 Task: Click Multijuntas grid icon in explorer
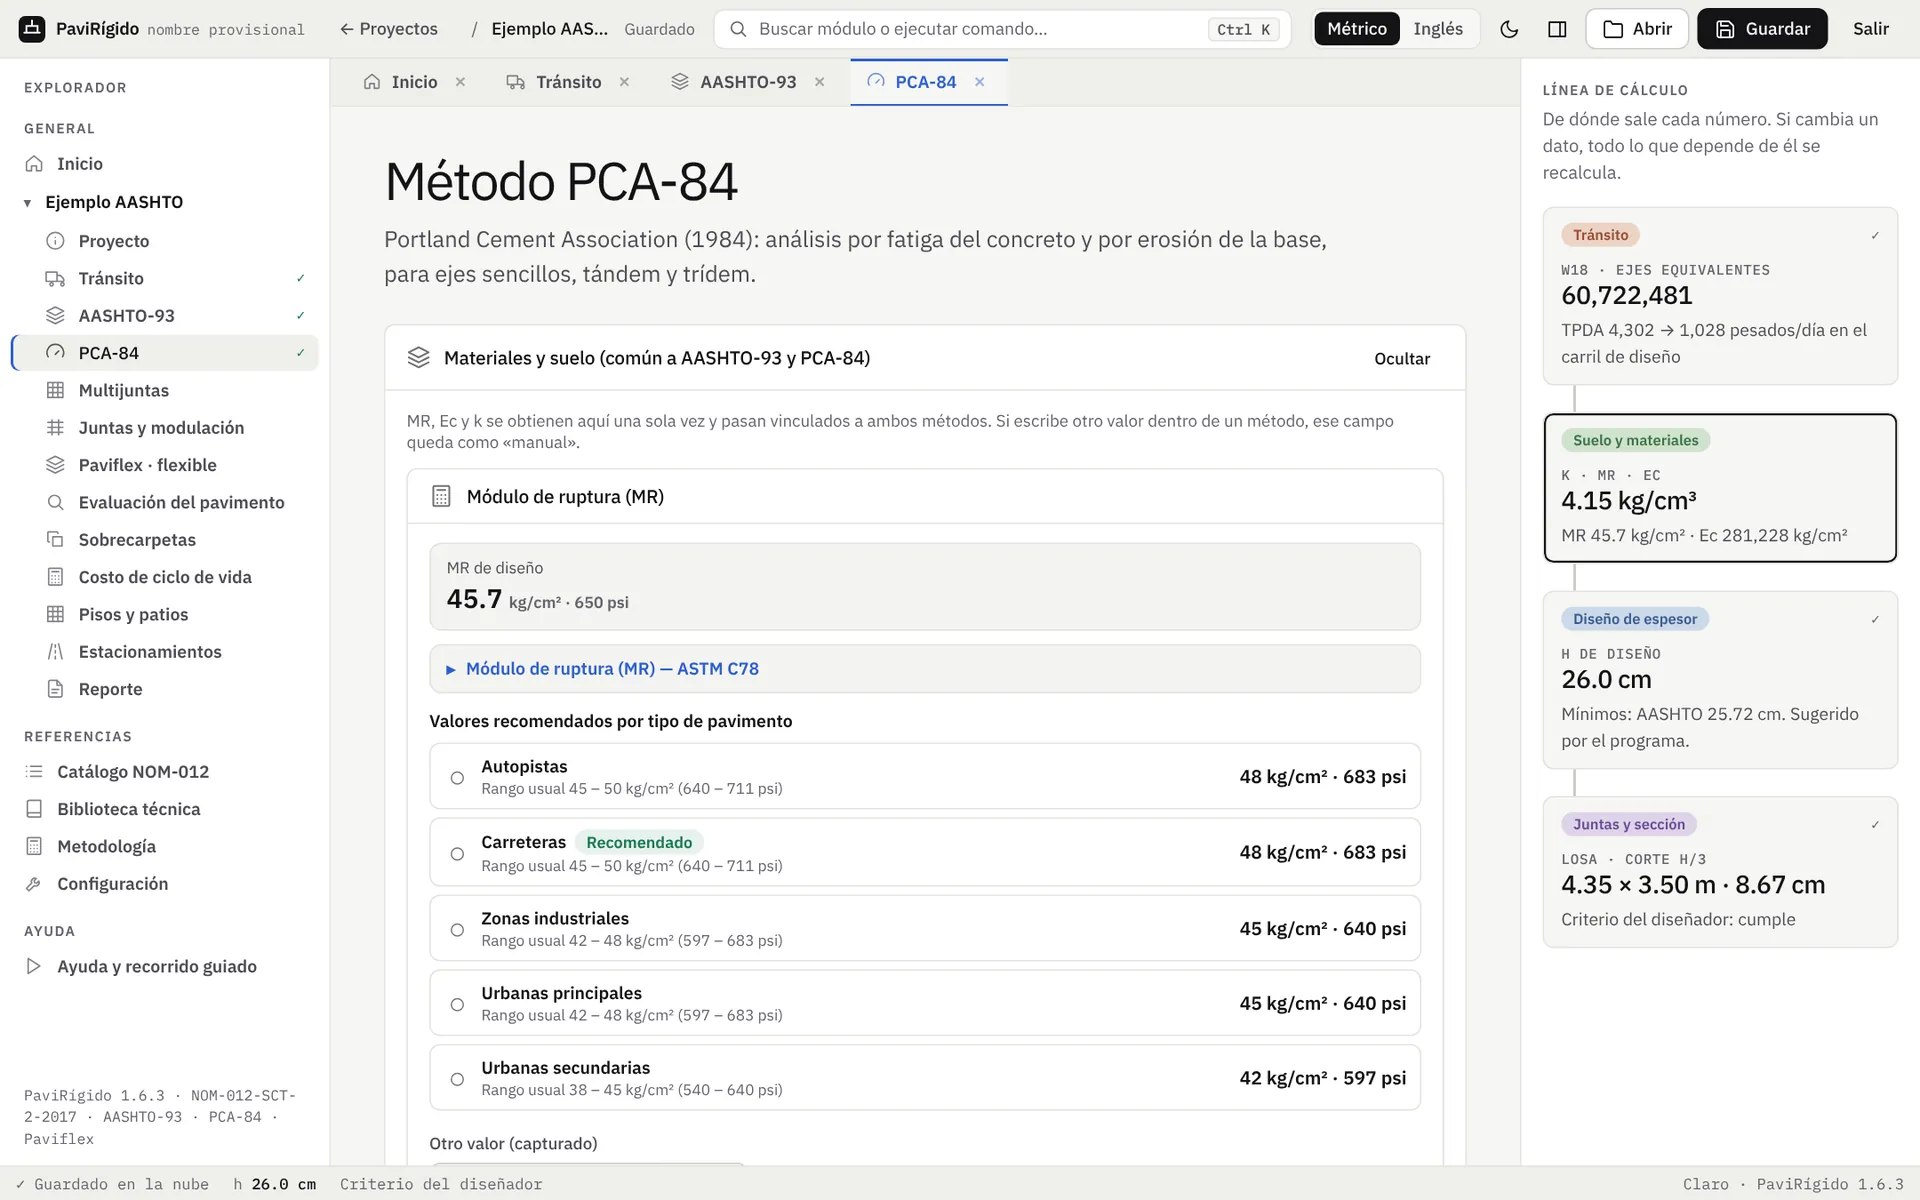(x=55, y=390)
